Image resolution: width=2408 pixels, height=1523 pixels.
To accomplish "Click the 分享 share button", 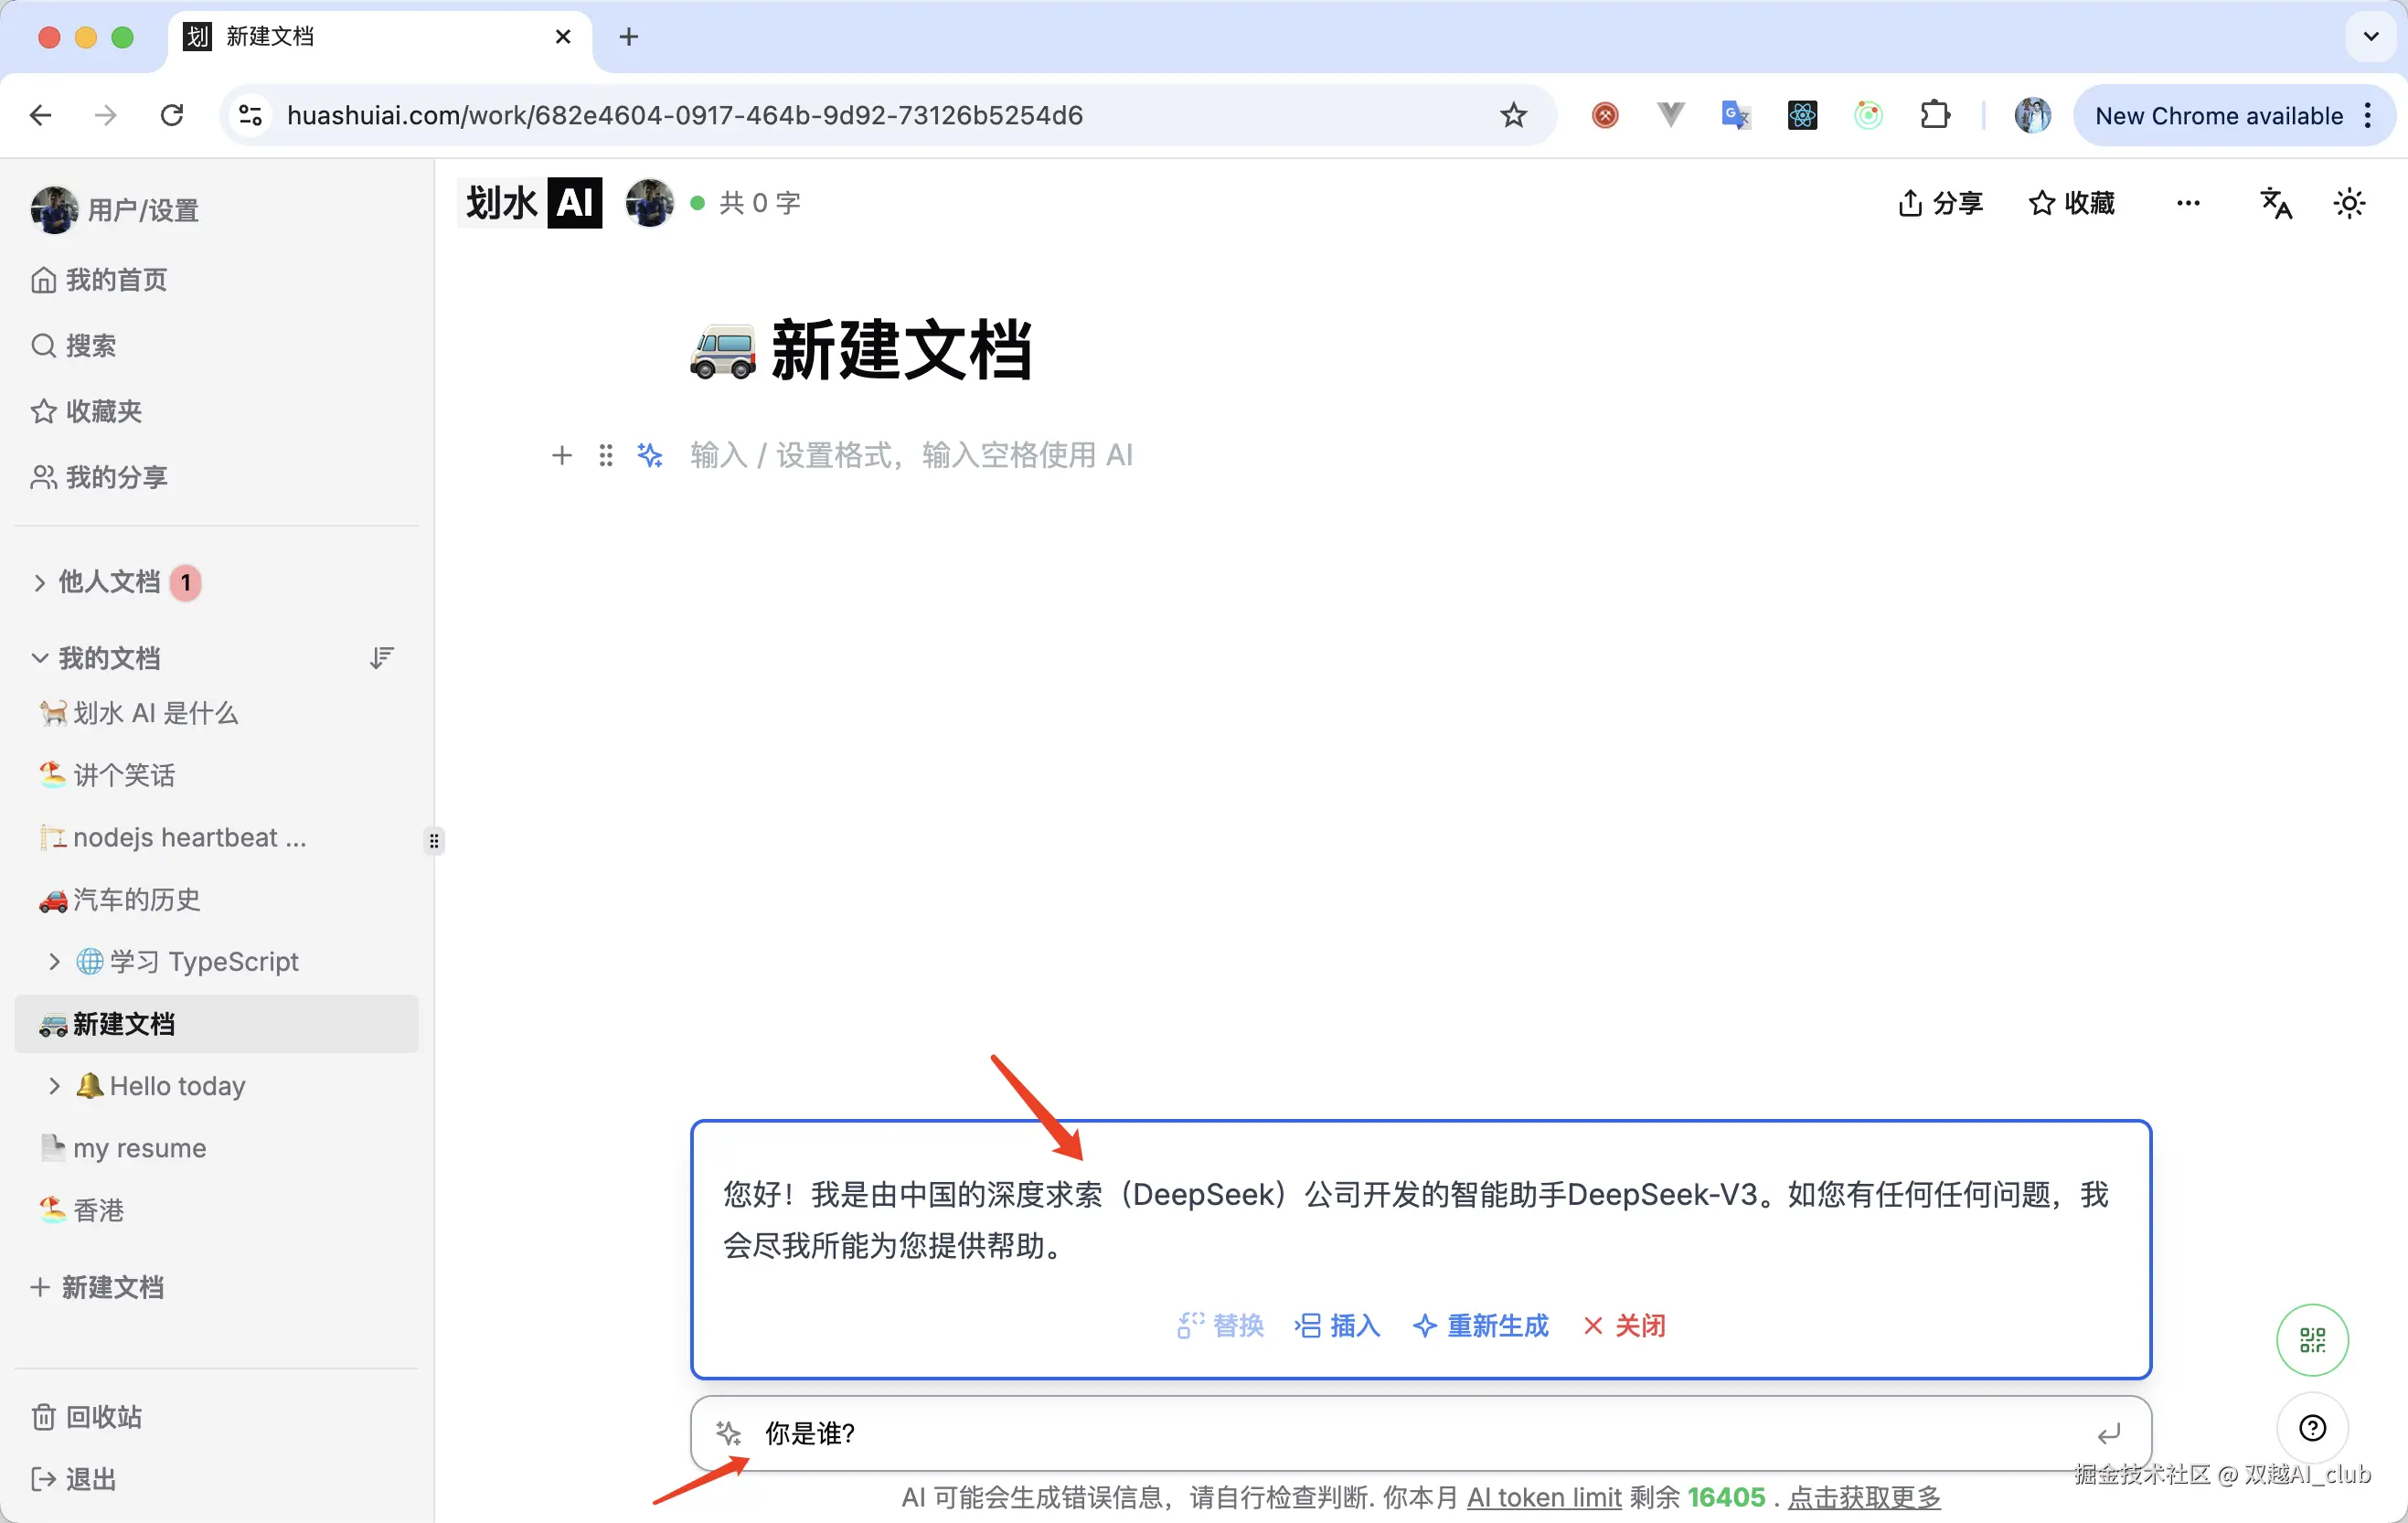I will coord(1940,203).
